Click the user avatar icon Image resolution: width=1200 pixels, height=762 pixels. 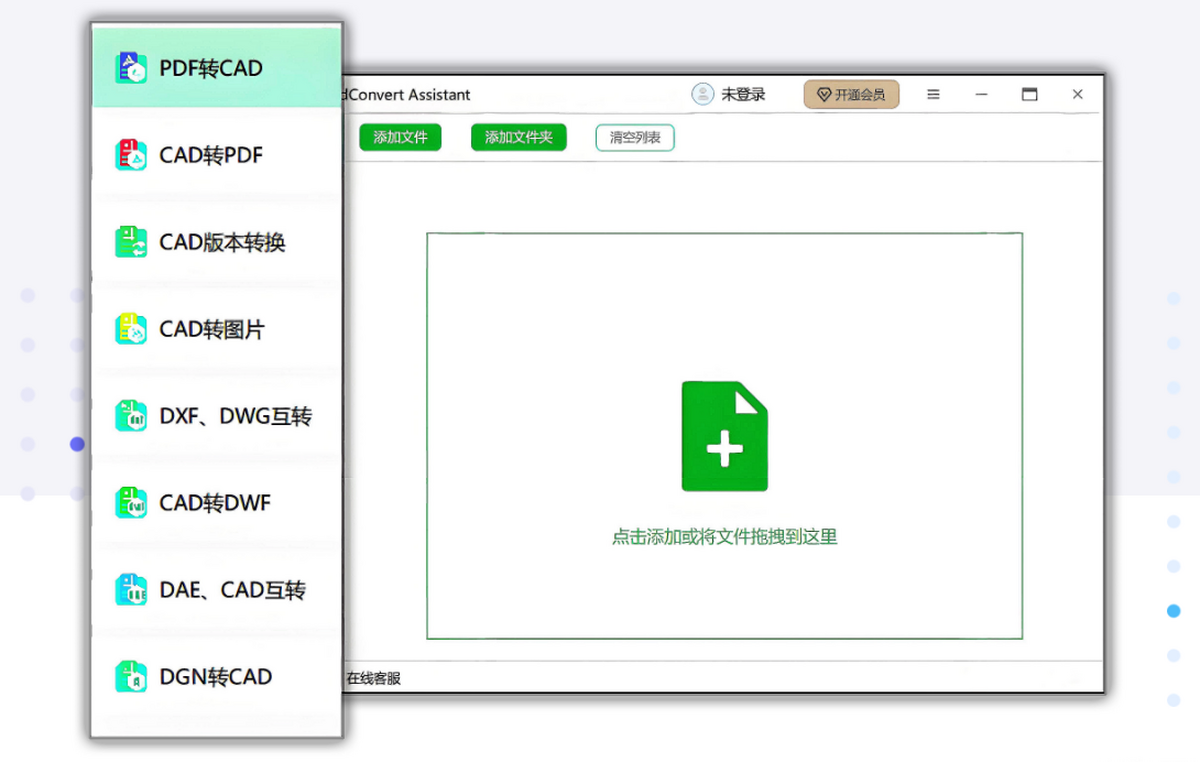(703, 94)
